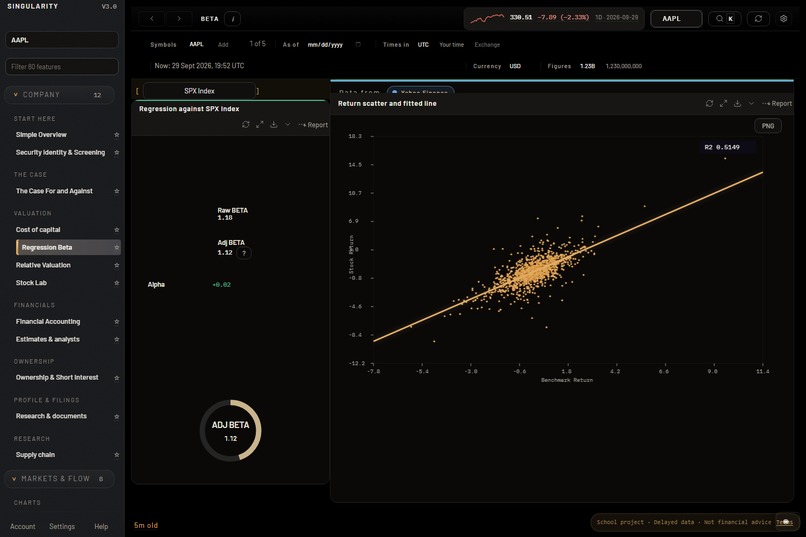Star the Stock Lab feature

[x=117, y=283]
